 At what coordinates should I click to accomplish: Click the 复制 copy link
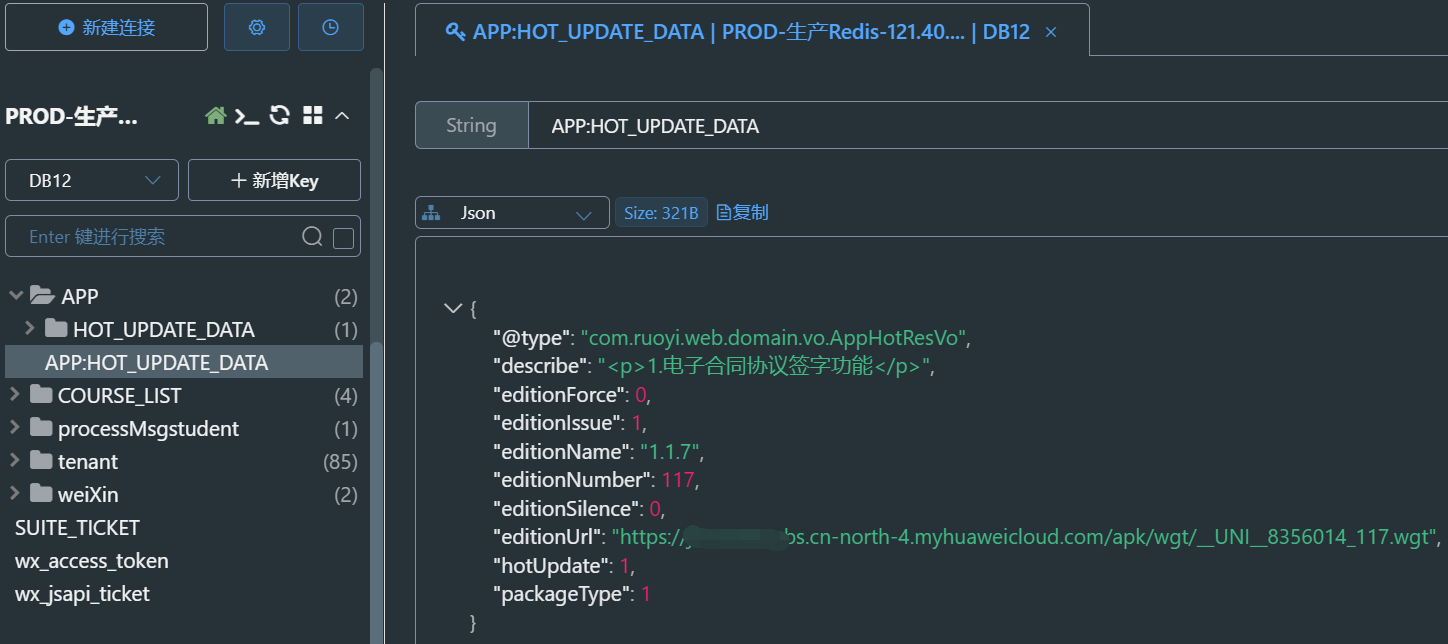(x=743, y=212)
